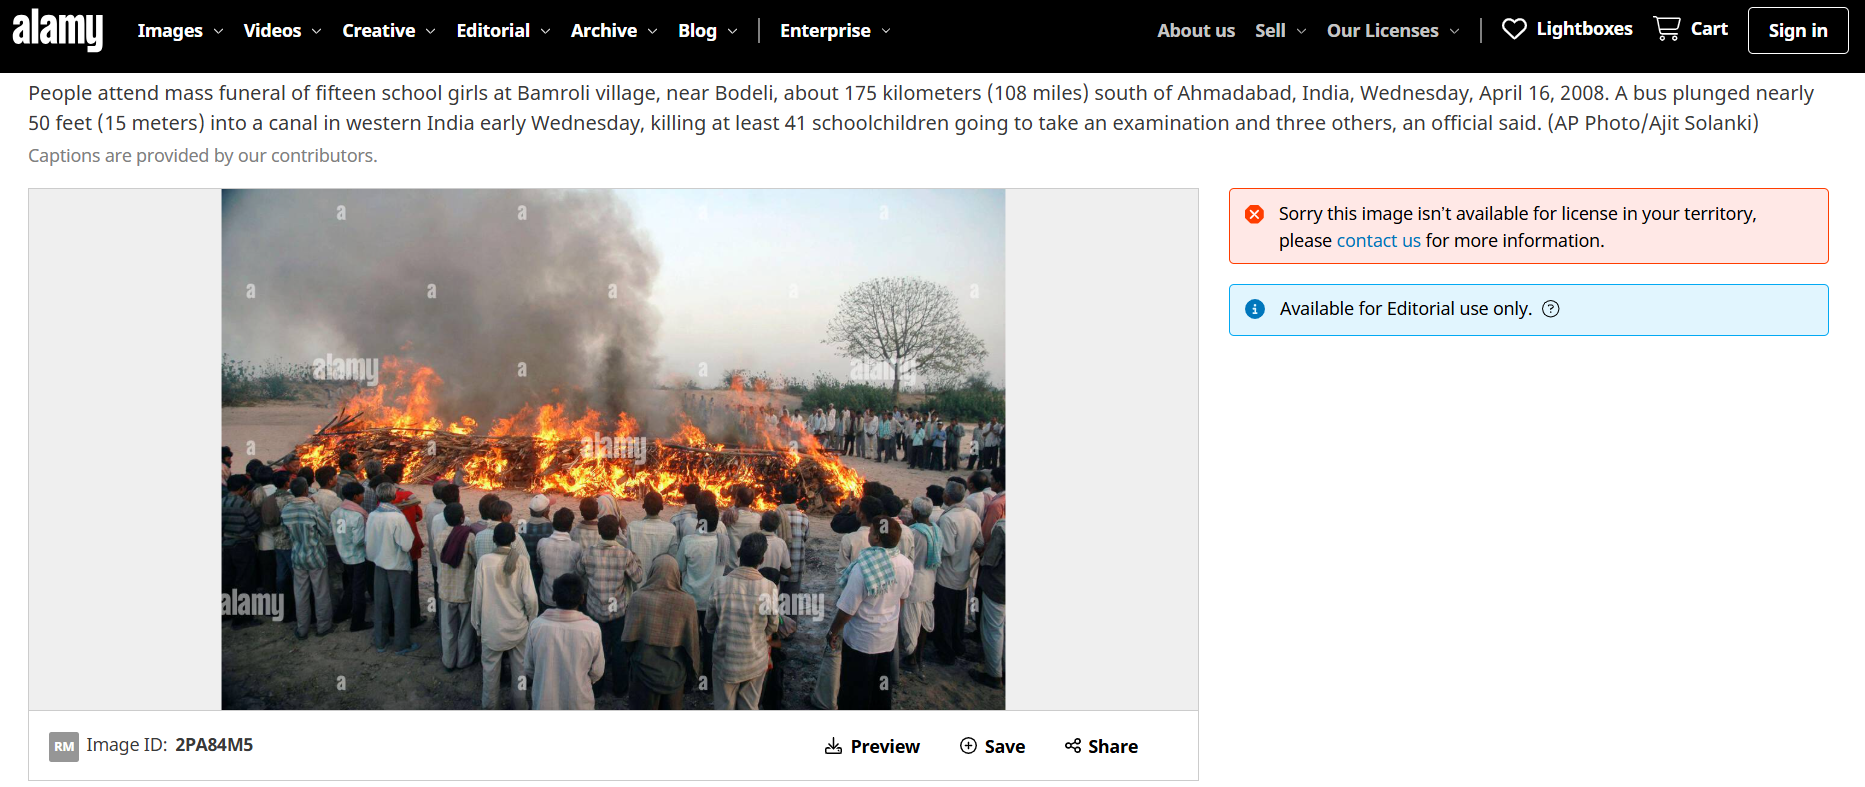Viewport: 1865px width, 787px height.
Task: Click the blue info icon
Action: (x=1255, y=309)
